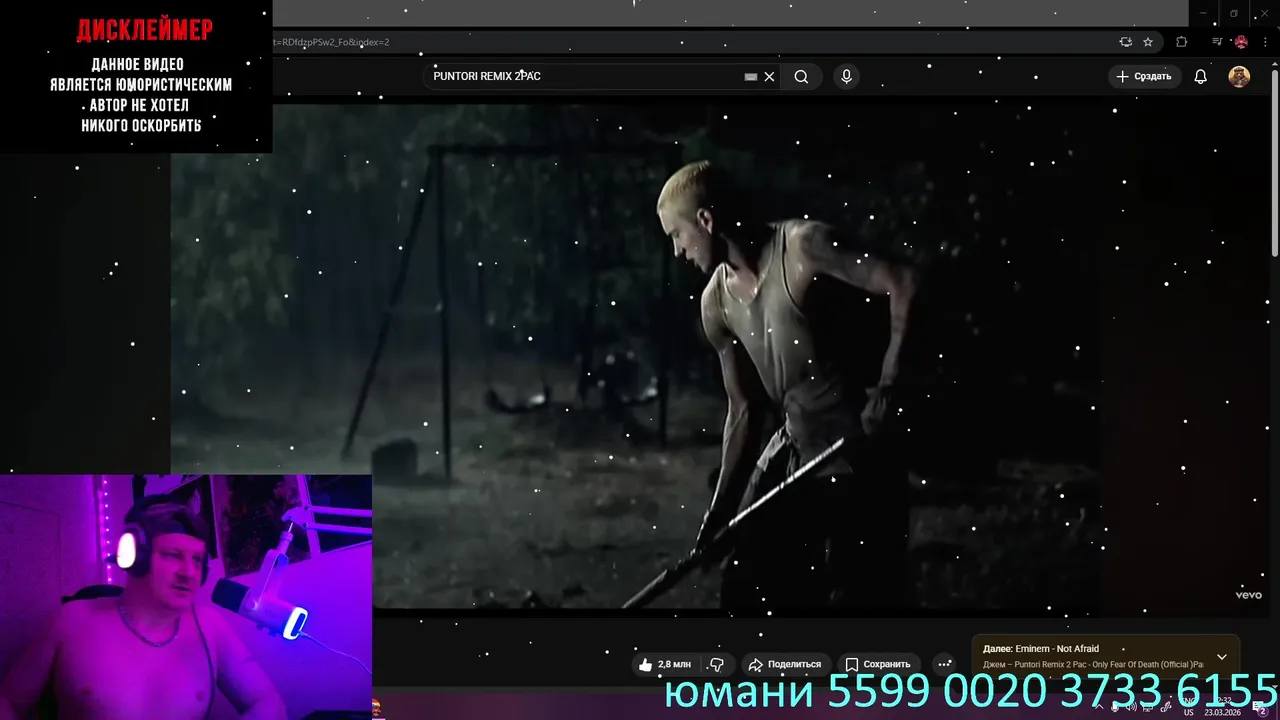Click the 'Далее: Eminem - Not Afraid' title
This screenshot has width=1280, height=720.
click(x=1041, y=649)
